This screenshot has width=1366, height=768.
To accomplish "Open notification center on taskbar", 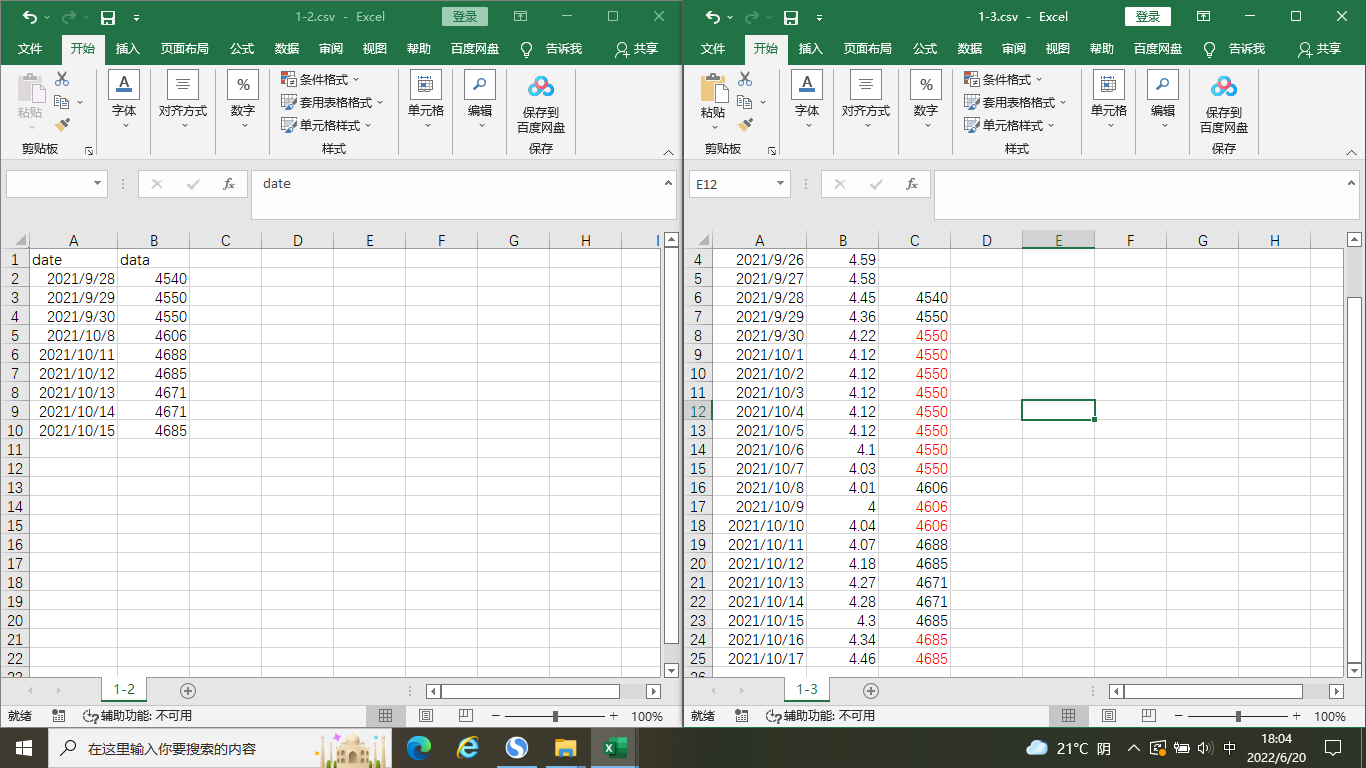I will (1332, 747).
